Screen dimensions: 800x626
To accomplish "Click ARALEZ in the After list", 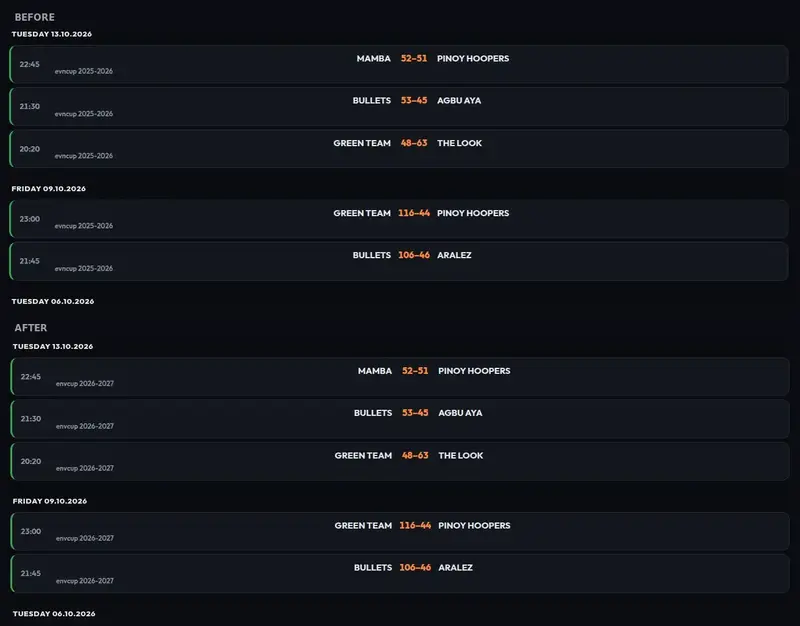I will click(x=455, y=567).
